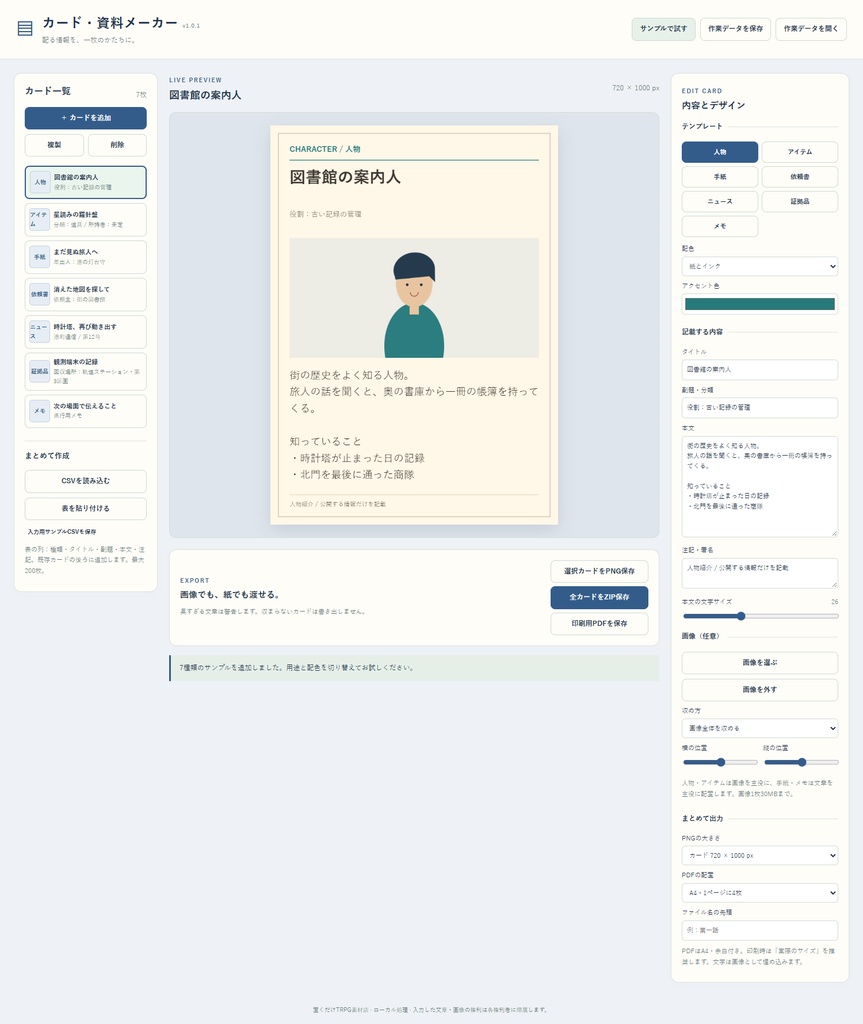Click the 依頼書 badge on 消えた地図を探して row
The width and height of the screenshot is (863, 1024).
click(40, 294)
